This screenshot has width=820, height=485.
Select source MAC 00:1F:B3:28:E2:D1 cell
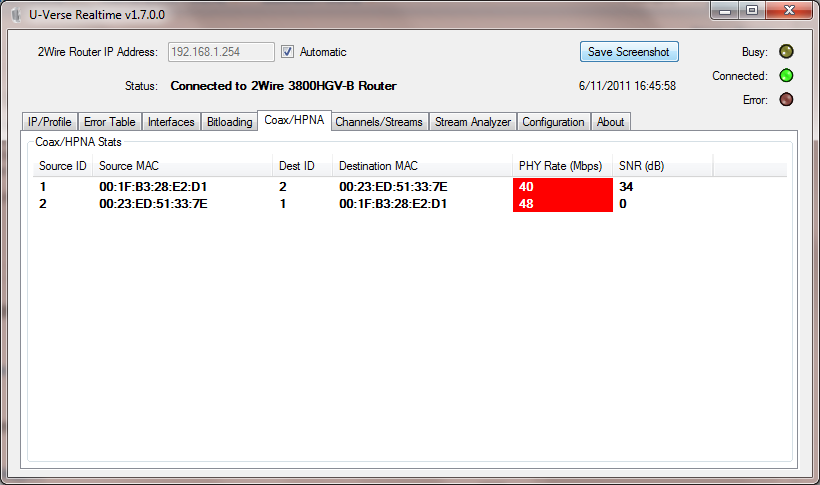click(x=153, y=187)
